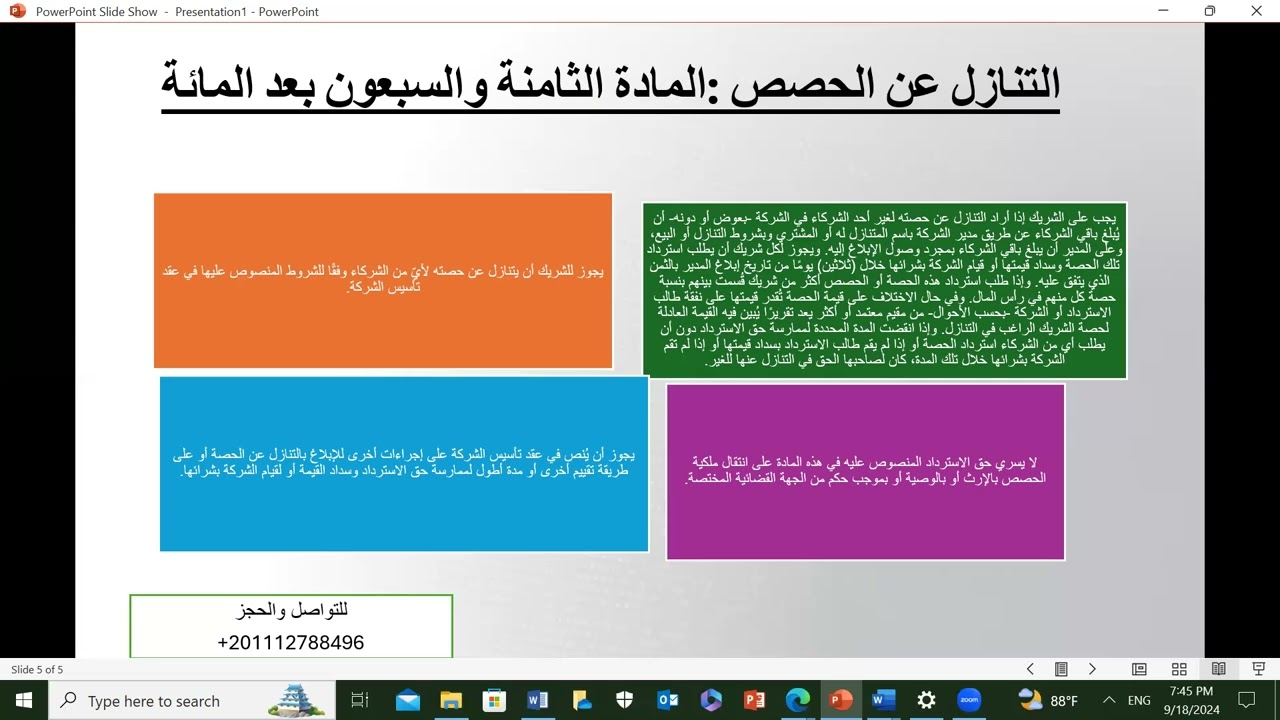Image resolution: width=1280 pixels, height=720 pixels.
Task: Open Zoom from the taskbar
Action: 969,700
